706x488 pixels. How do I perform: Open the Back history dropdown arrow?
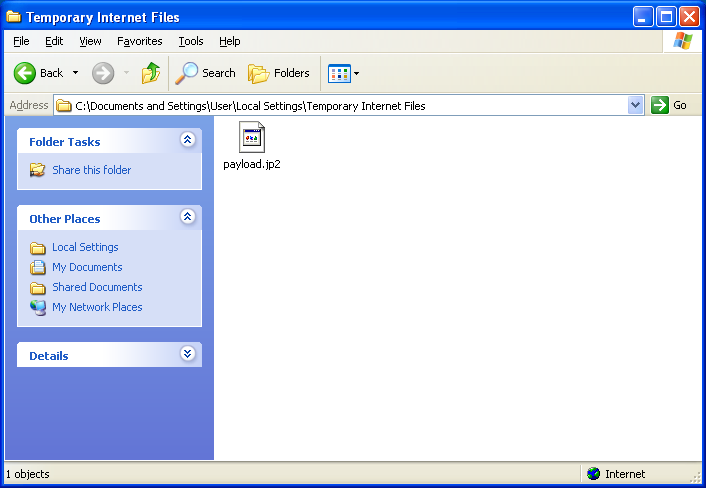(x=75, y=73)
